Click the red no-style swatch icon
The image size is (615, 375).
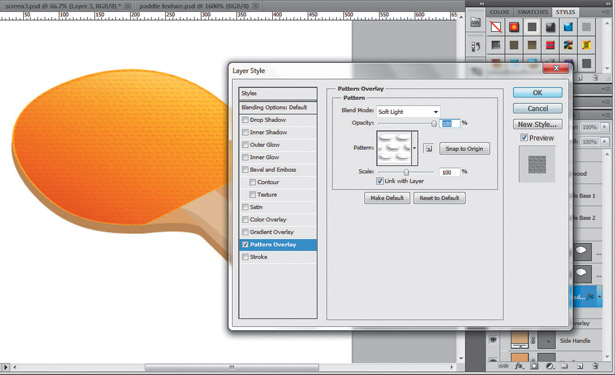496,27
